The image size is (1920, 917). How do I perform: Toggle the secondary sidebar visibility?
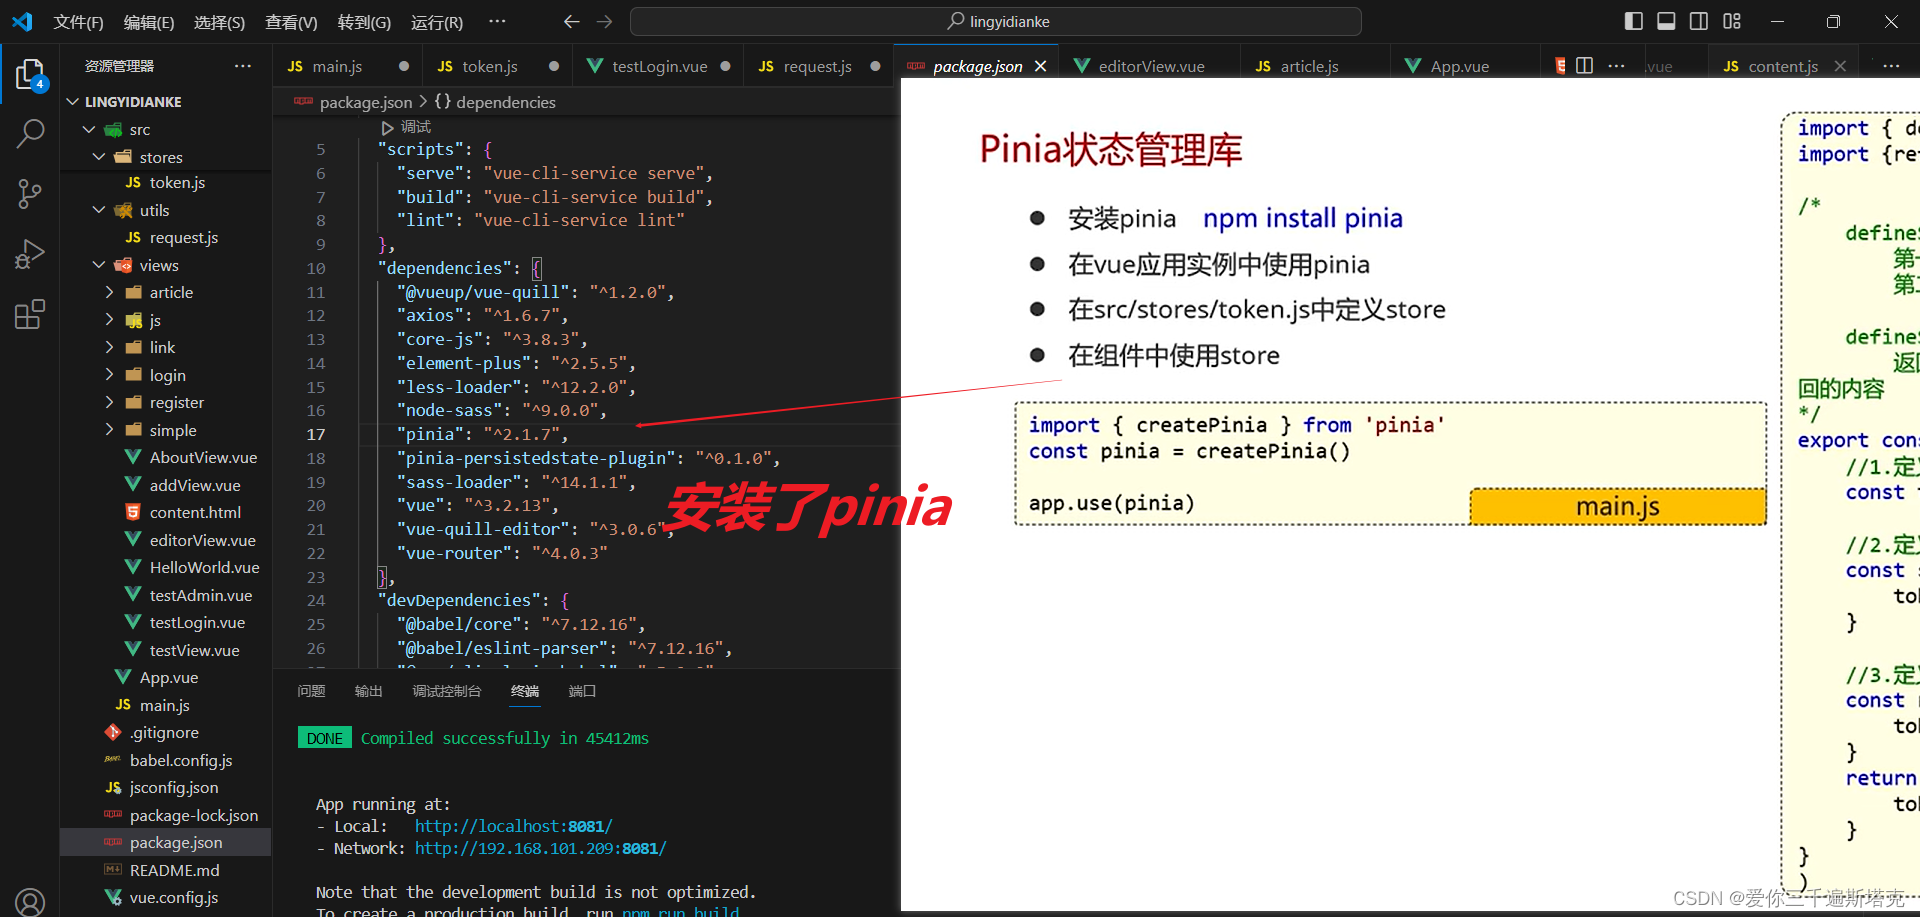point(1698,20)
